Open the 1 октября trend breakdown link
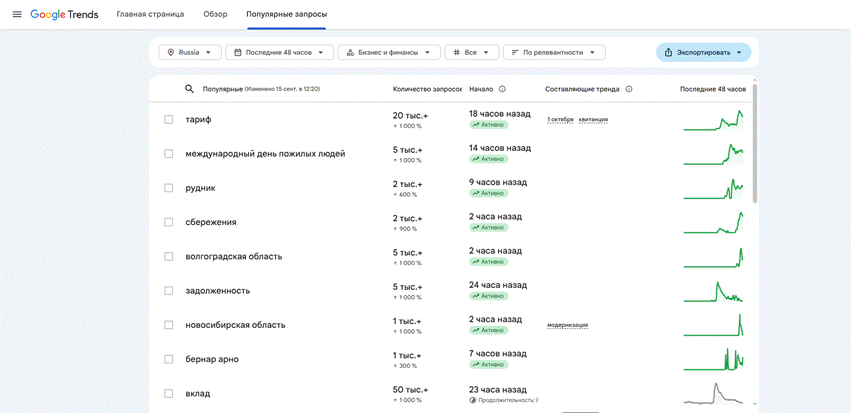Viewport: 851px width, 413px height. tap(560, 119)
